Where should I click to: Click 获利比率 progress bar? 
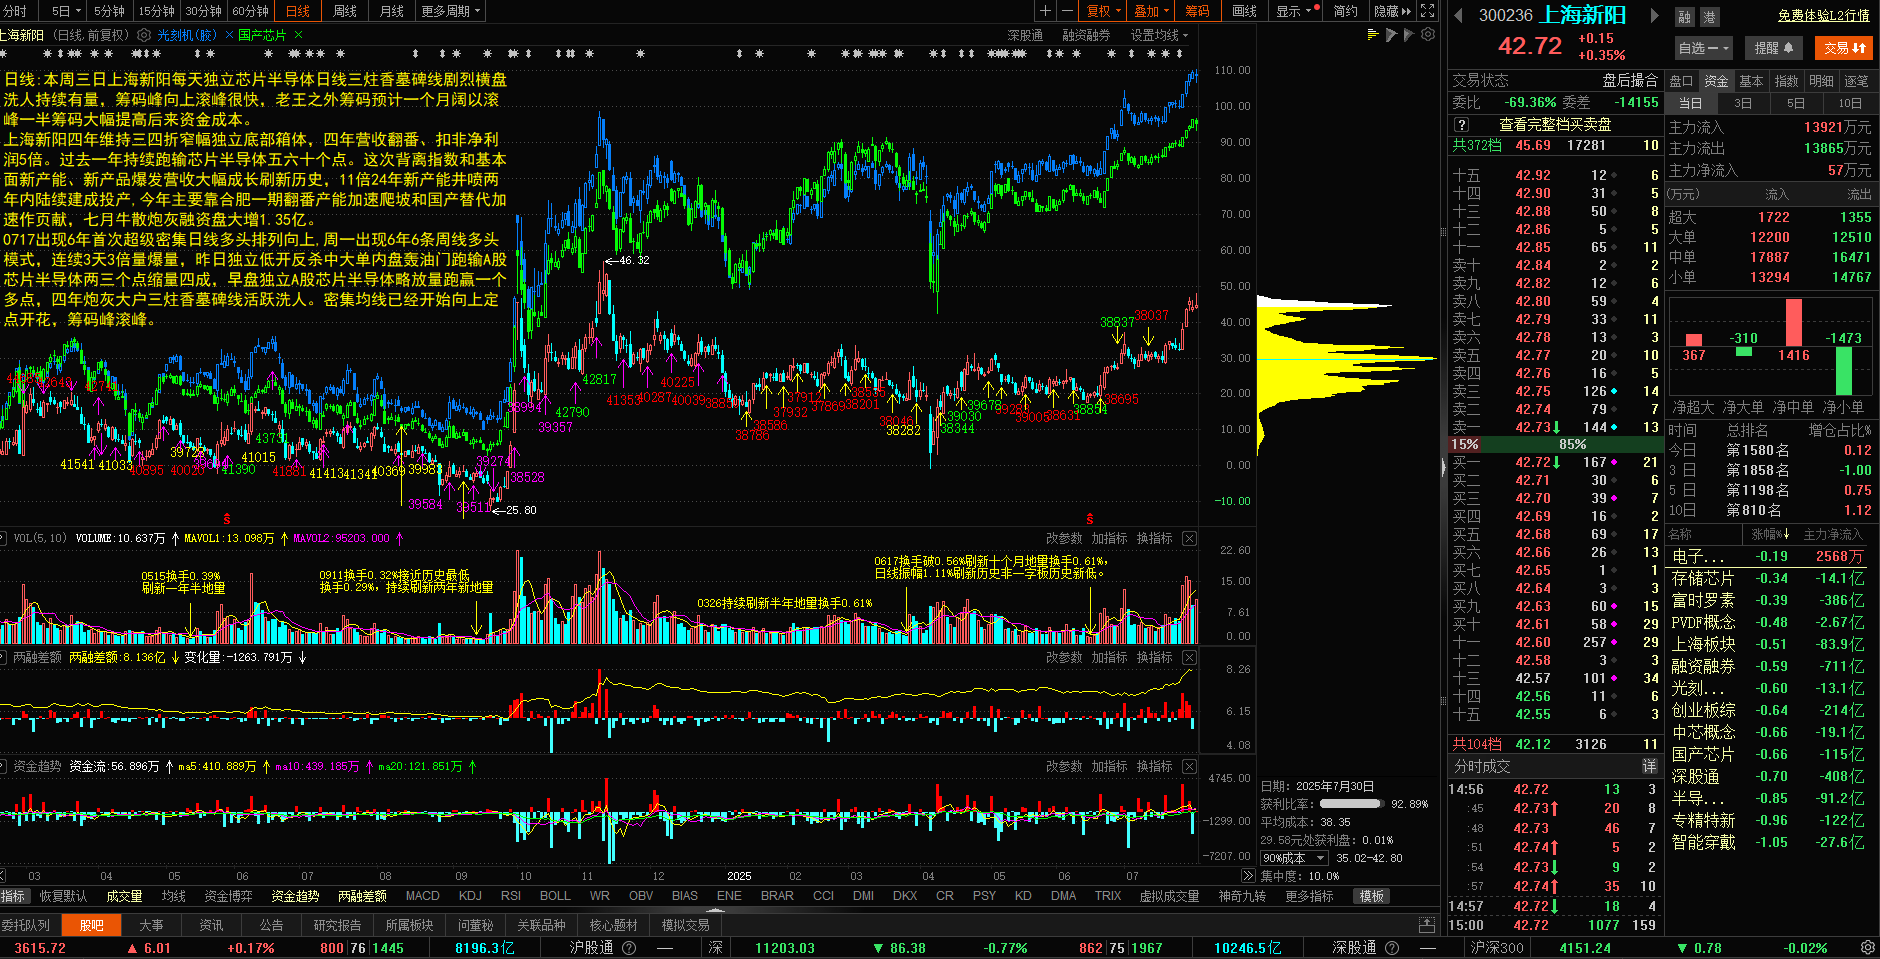pos(1351,803)
